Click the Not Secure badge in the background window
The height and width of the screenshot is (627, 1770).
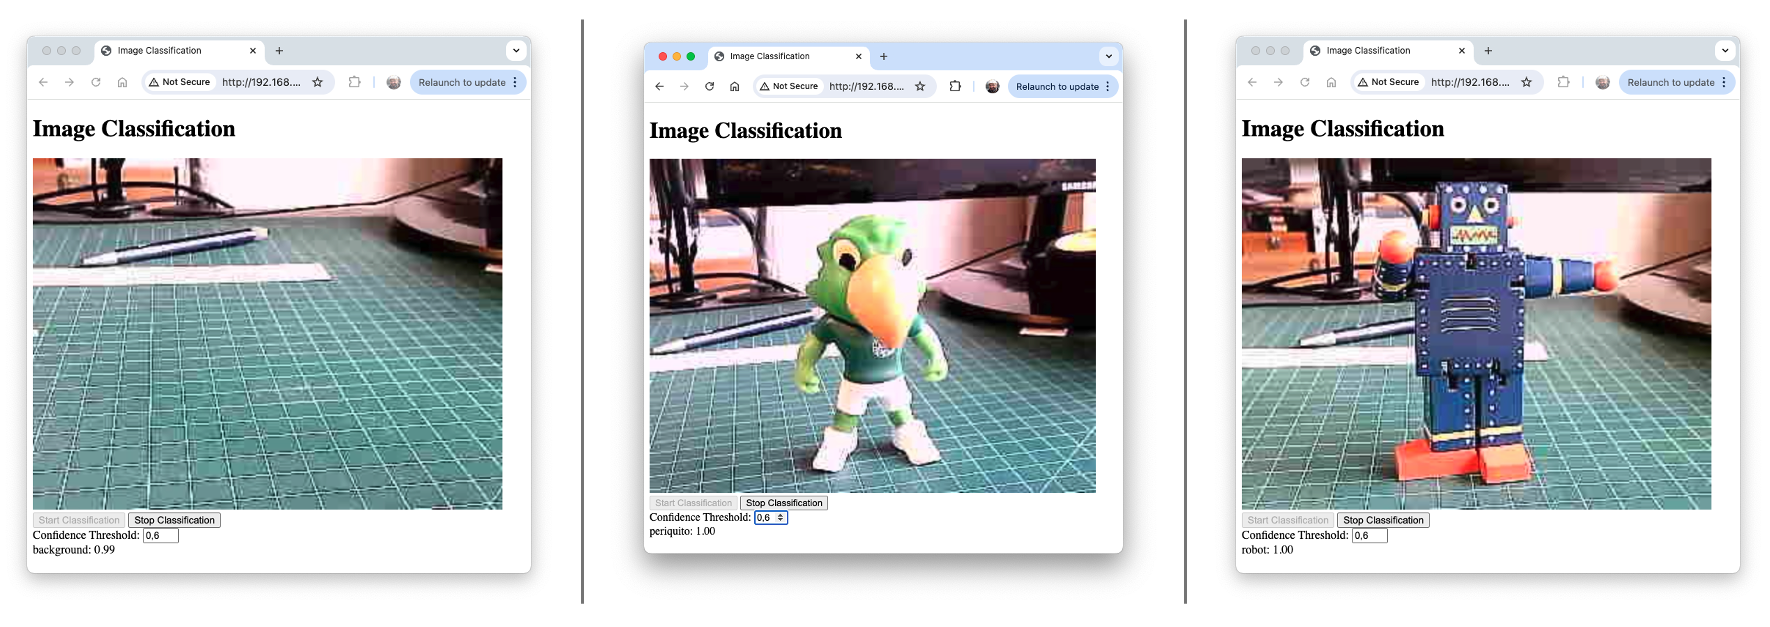pyautogui.click(x=180, y=83)
